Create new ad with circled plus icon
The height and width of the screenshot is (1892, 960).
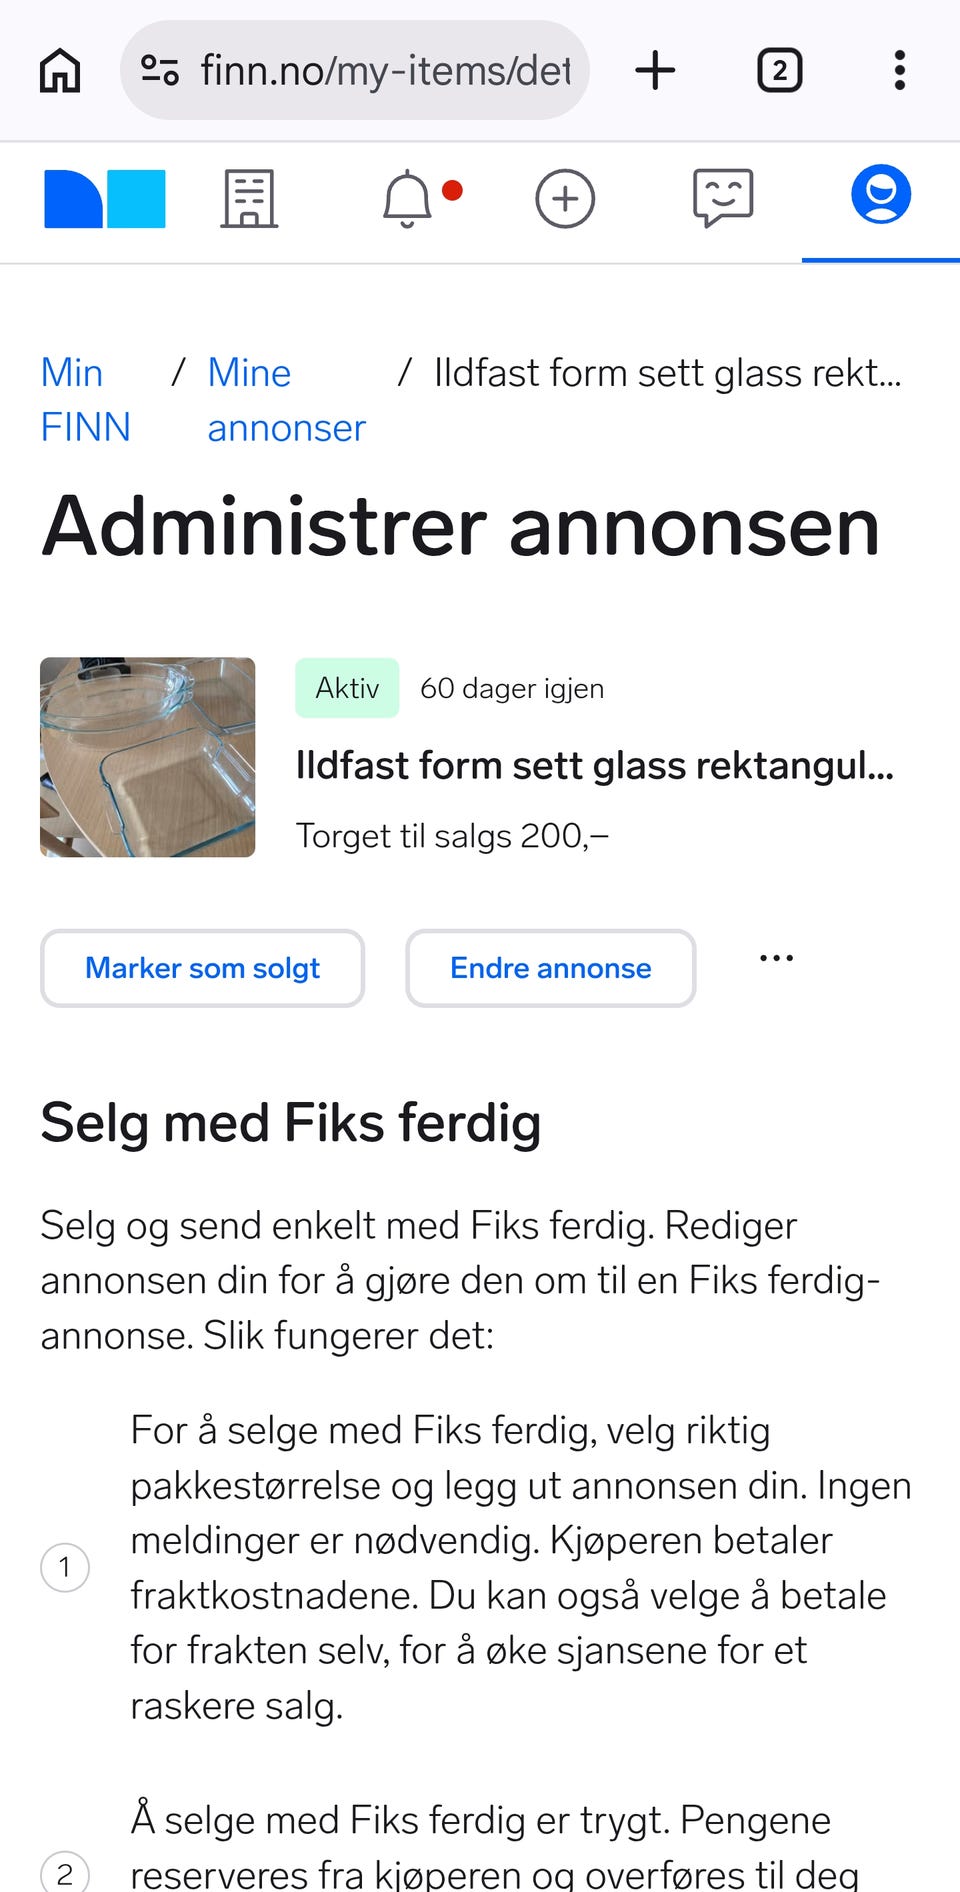pos(565,199)
